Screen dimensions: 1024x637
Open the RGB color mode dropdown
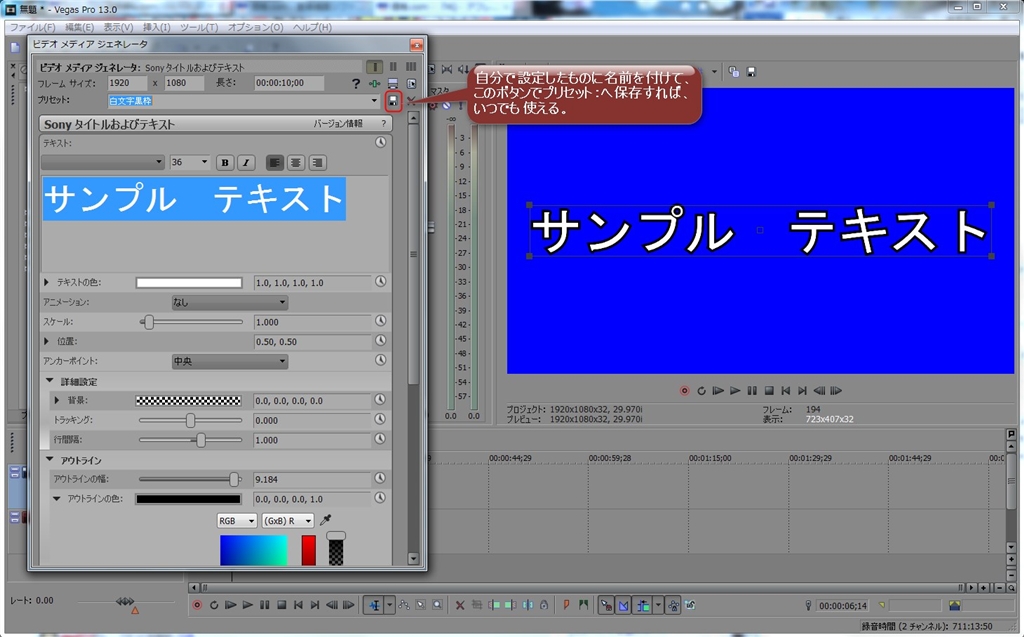click(237, 521)
